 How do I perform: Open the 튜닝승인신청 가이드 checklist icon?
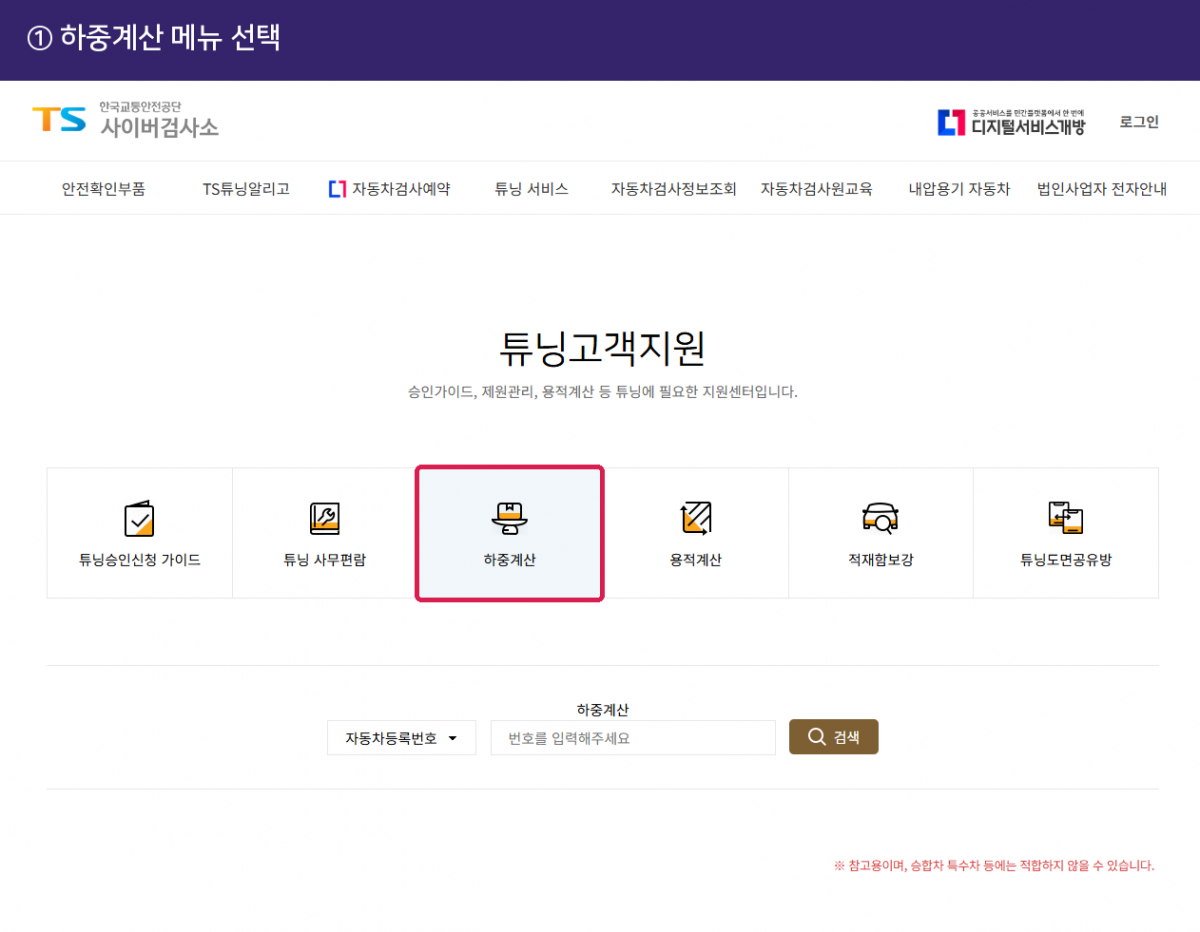[139, 518]
